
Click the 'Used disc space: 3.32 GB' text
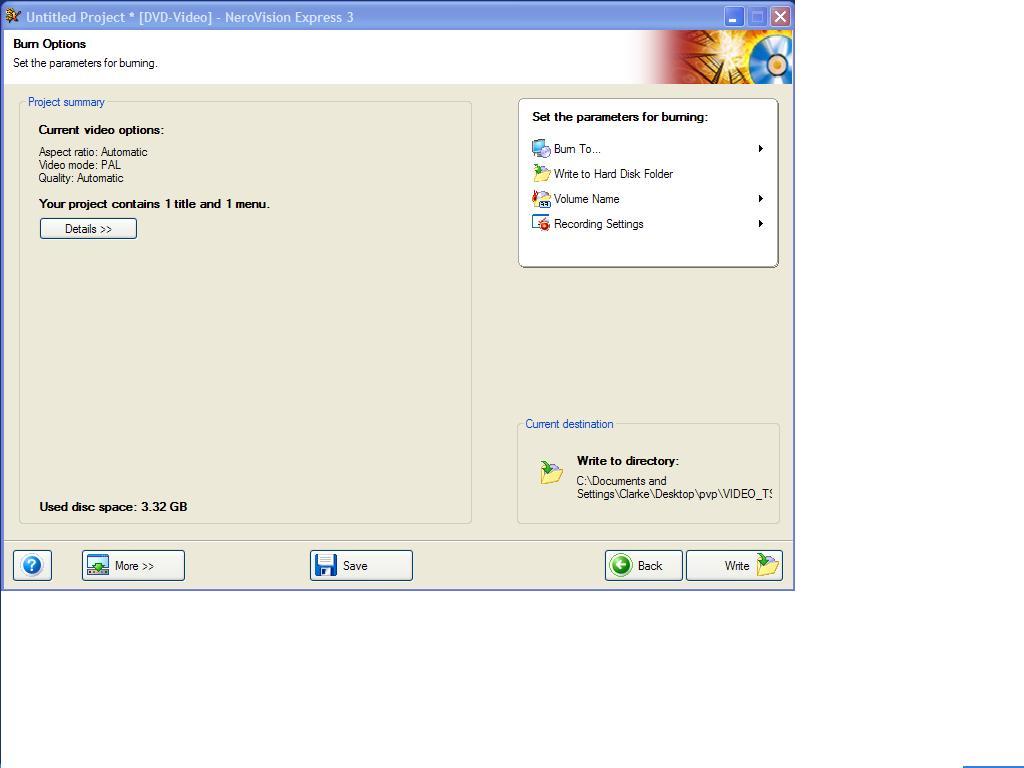coord(113,506)
